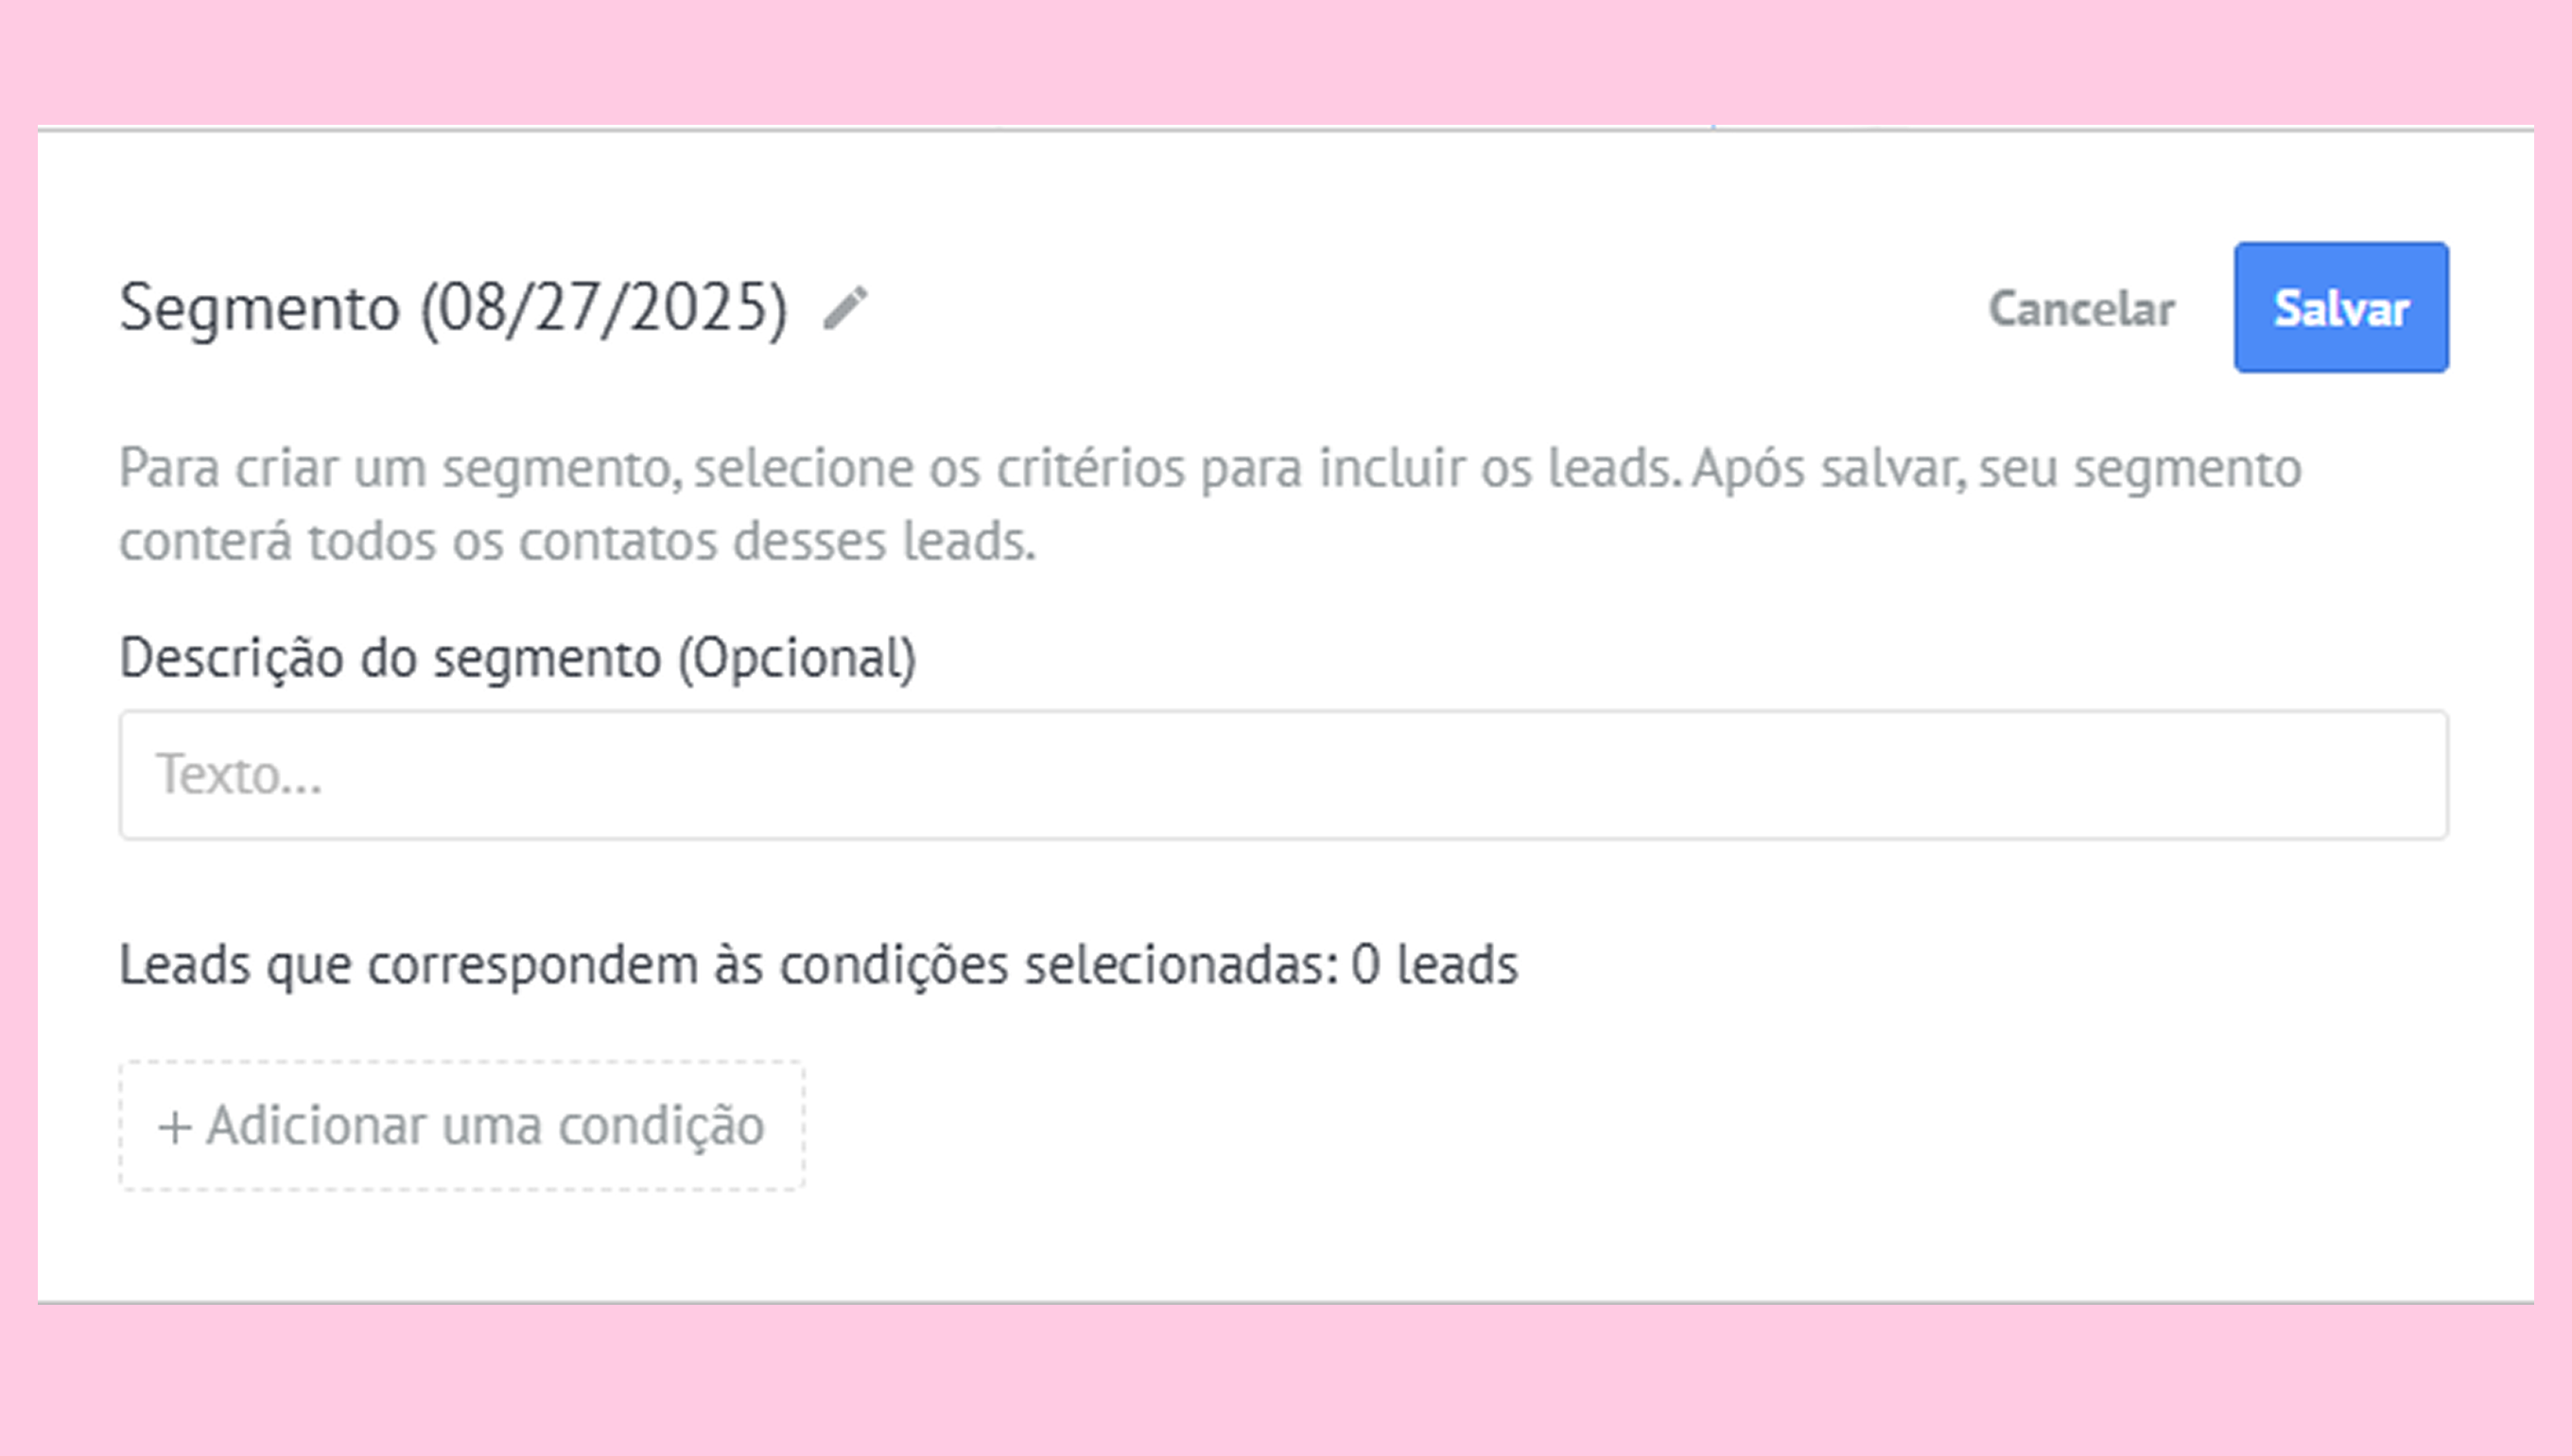Click the date portion of segment title
Image resolution: width=2572 pixels, height=1456 pixels.
pyautogui.click(x=604, y=308)
